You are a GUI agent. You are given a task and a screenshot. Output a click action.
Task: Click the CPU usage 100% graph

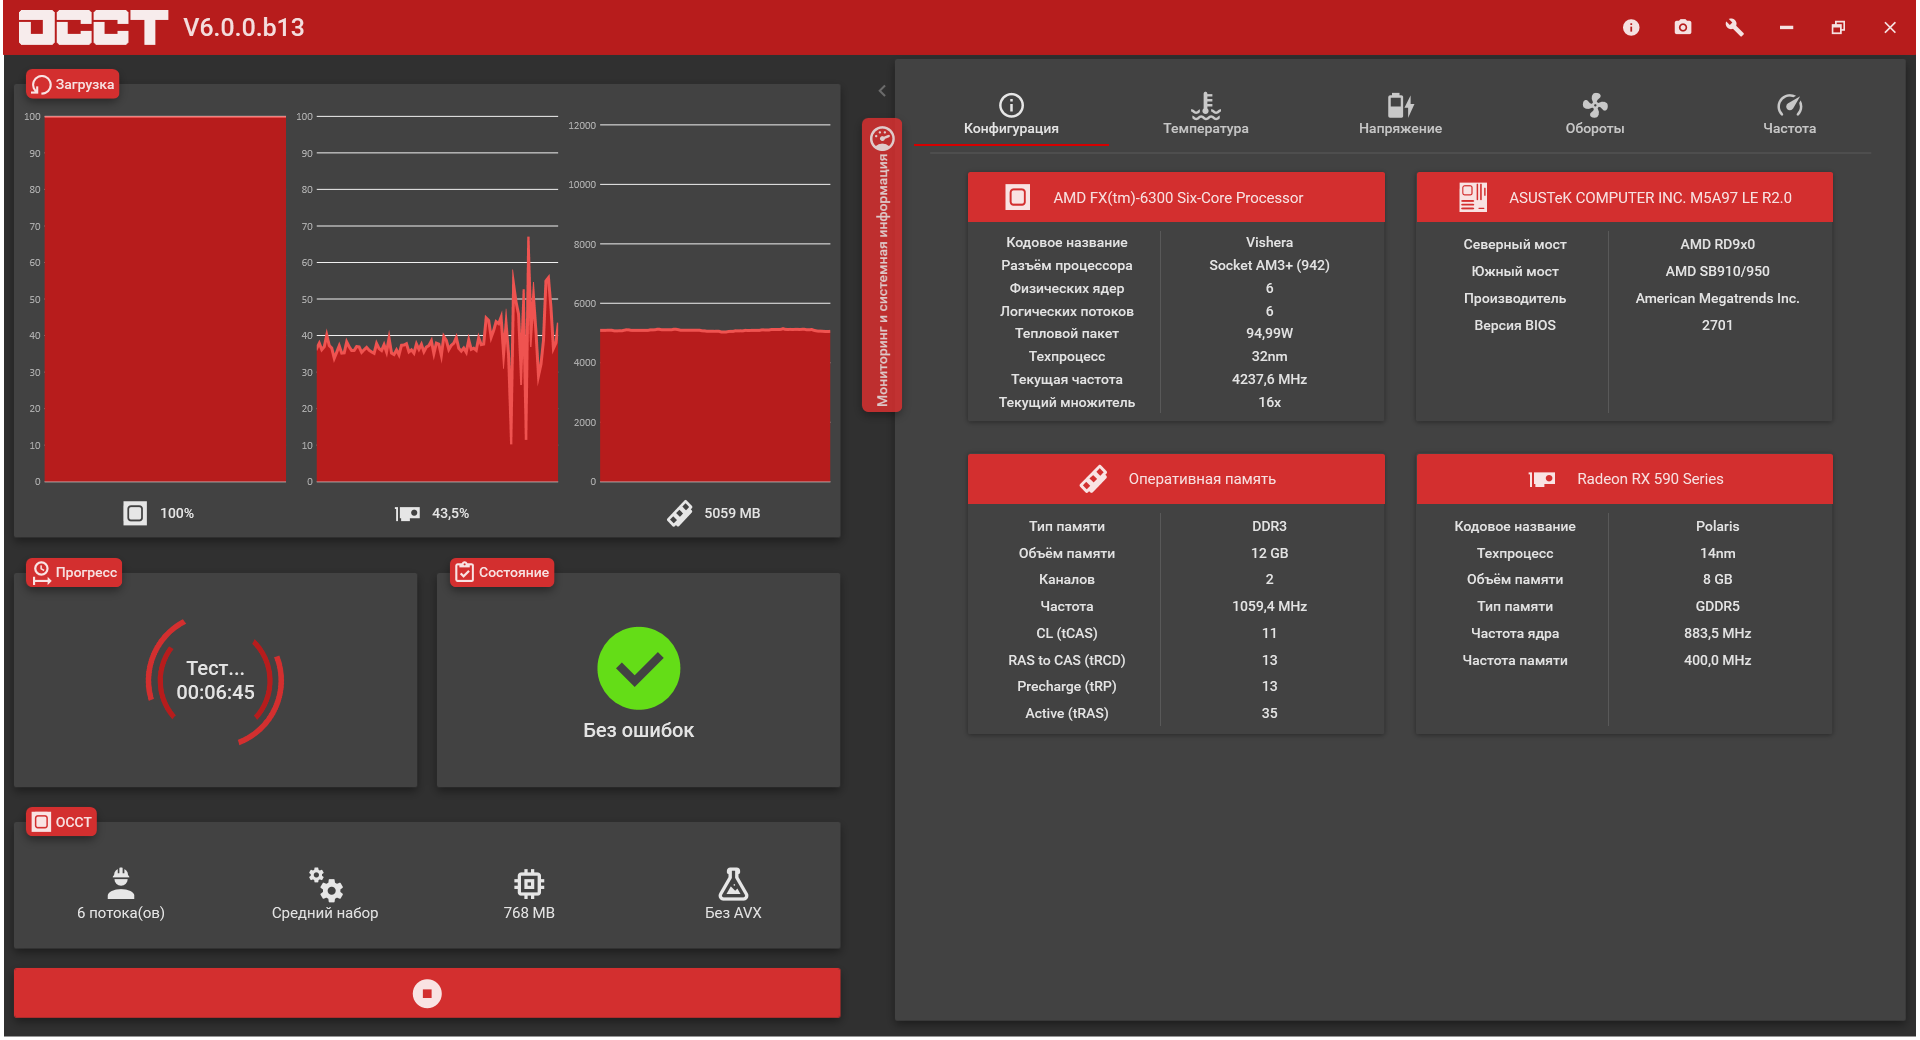tap(165, 299)
